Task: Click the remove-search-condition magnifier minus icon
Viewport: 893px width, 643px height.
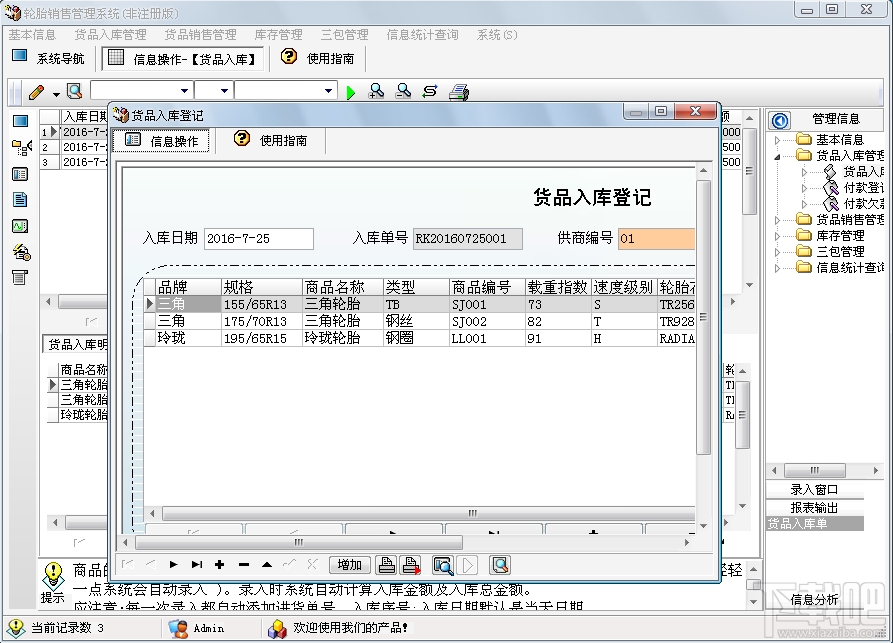Action: pos(403,91)
